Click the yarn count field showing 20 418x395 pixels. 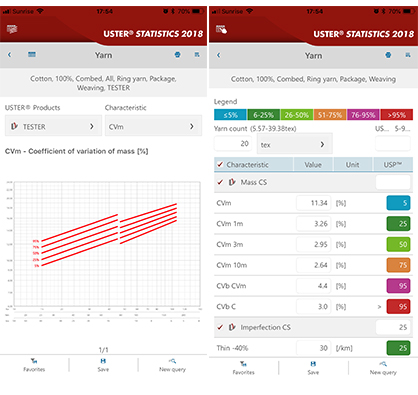[x=234, y=143]
